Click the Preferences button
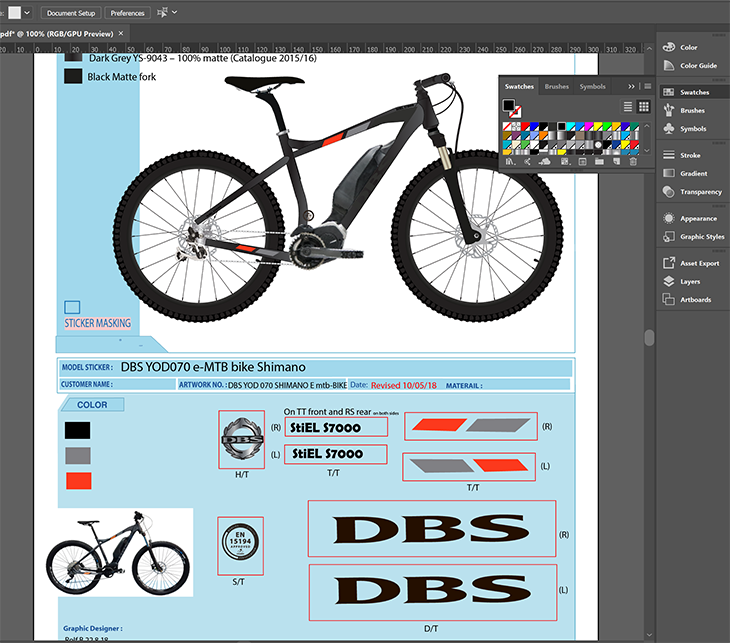The width and height of the screenshot is (730, 643). pos(127,13)
